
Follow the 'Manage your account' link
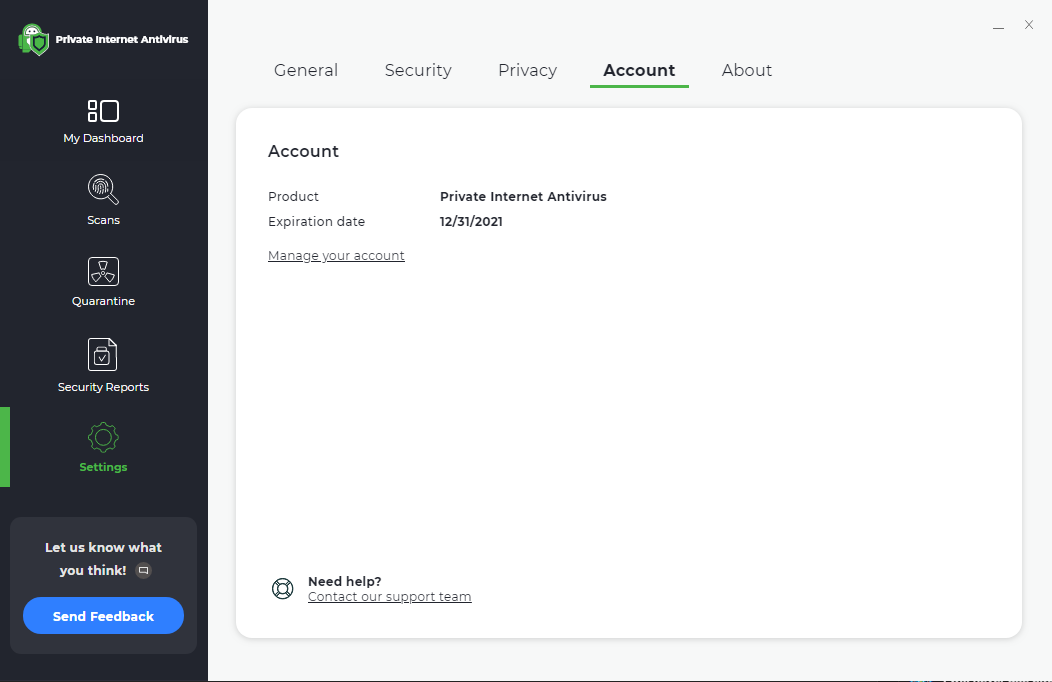[x=336, y=256]
